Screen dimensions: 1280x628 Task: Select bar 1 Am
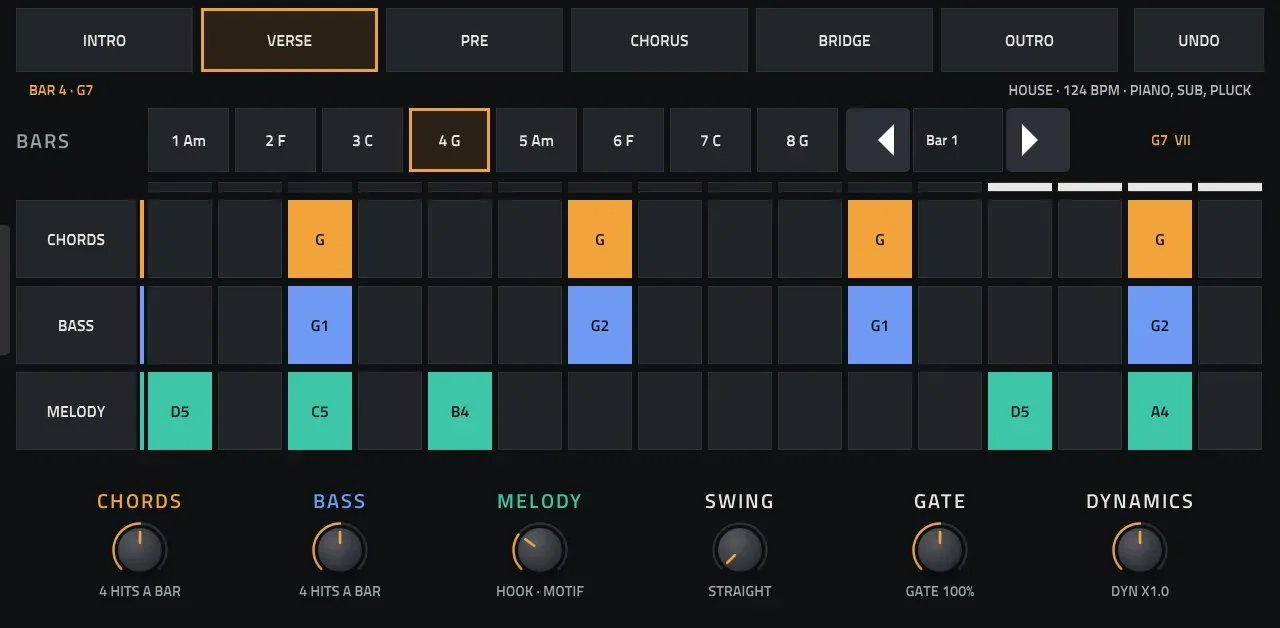click(188, 140)
